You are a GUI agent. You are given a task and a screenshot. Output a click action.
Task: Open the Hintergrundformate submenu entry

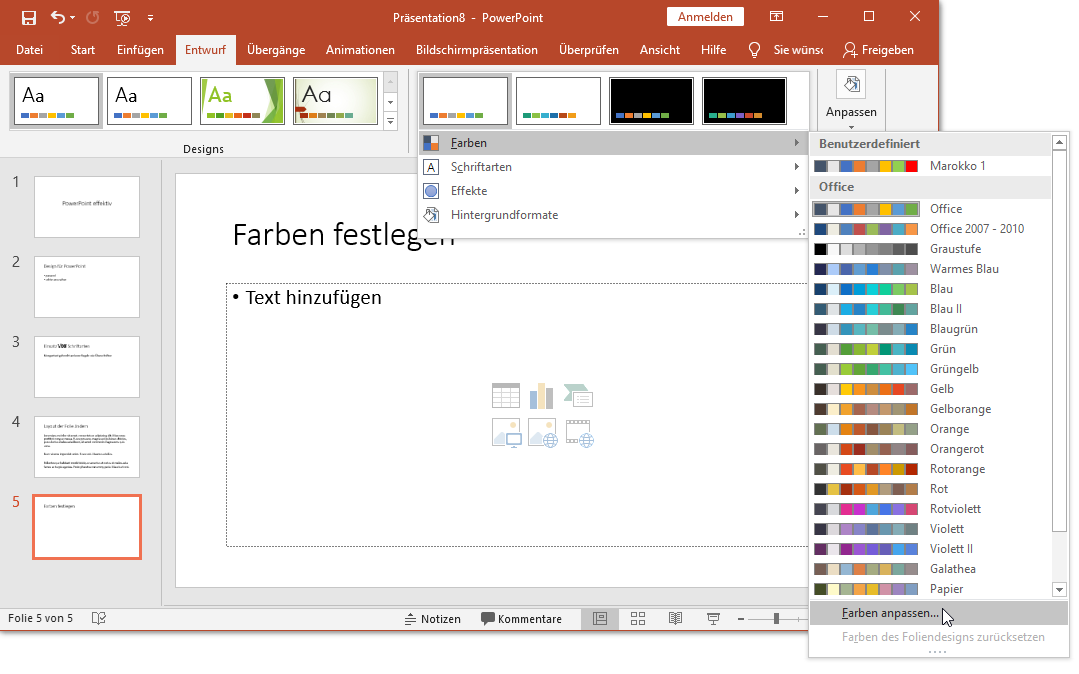612,215
